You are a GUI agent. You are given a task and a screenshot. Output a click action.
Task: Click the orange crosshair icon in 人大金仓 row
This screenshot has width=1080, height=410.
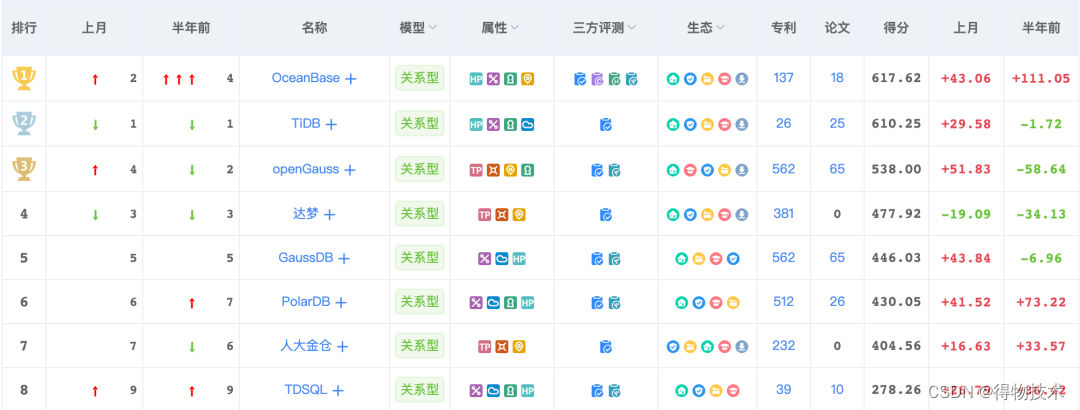[x=502, y=346]
